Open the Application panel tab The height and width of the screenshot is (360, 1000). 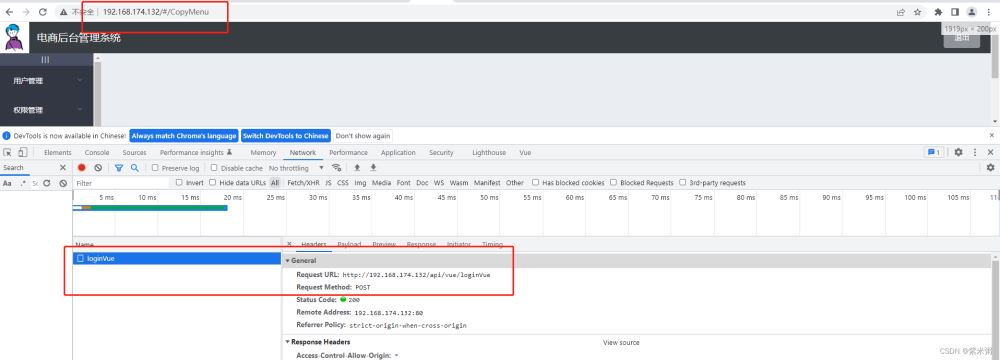[x=398, y=153]
